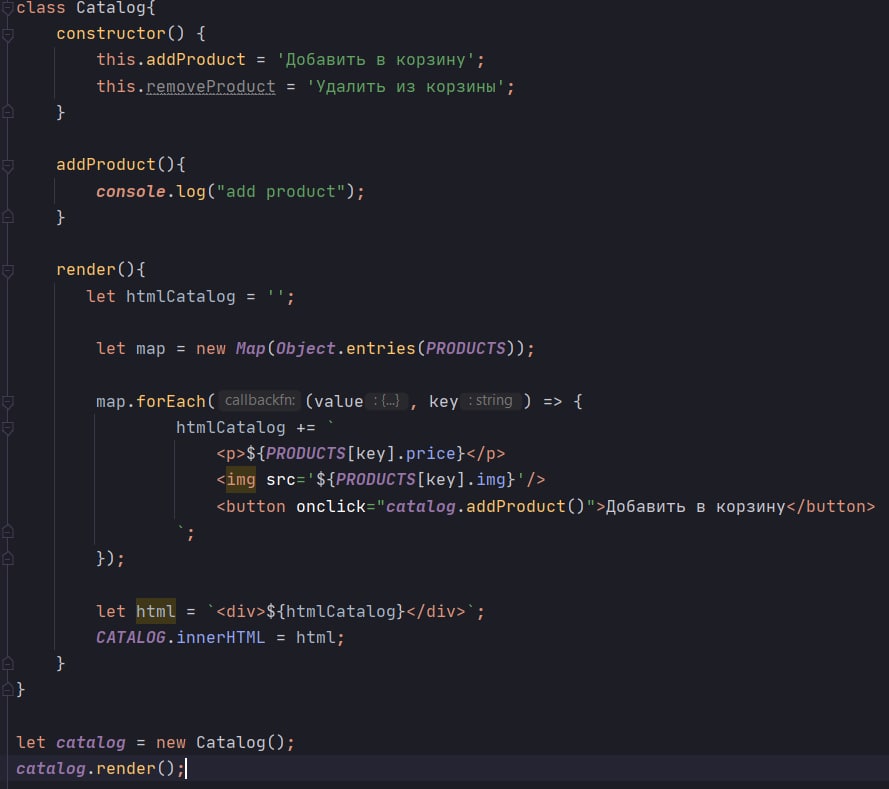The image size is (889, 789).
Task: Click the onclick attribute in button tag
Action: 331,506
